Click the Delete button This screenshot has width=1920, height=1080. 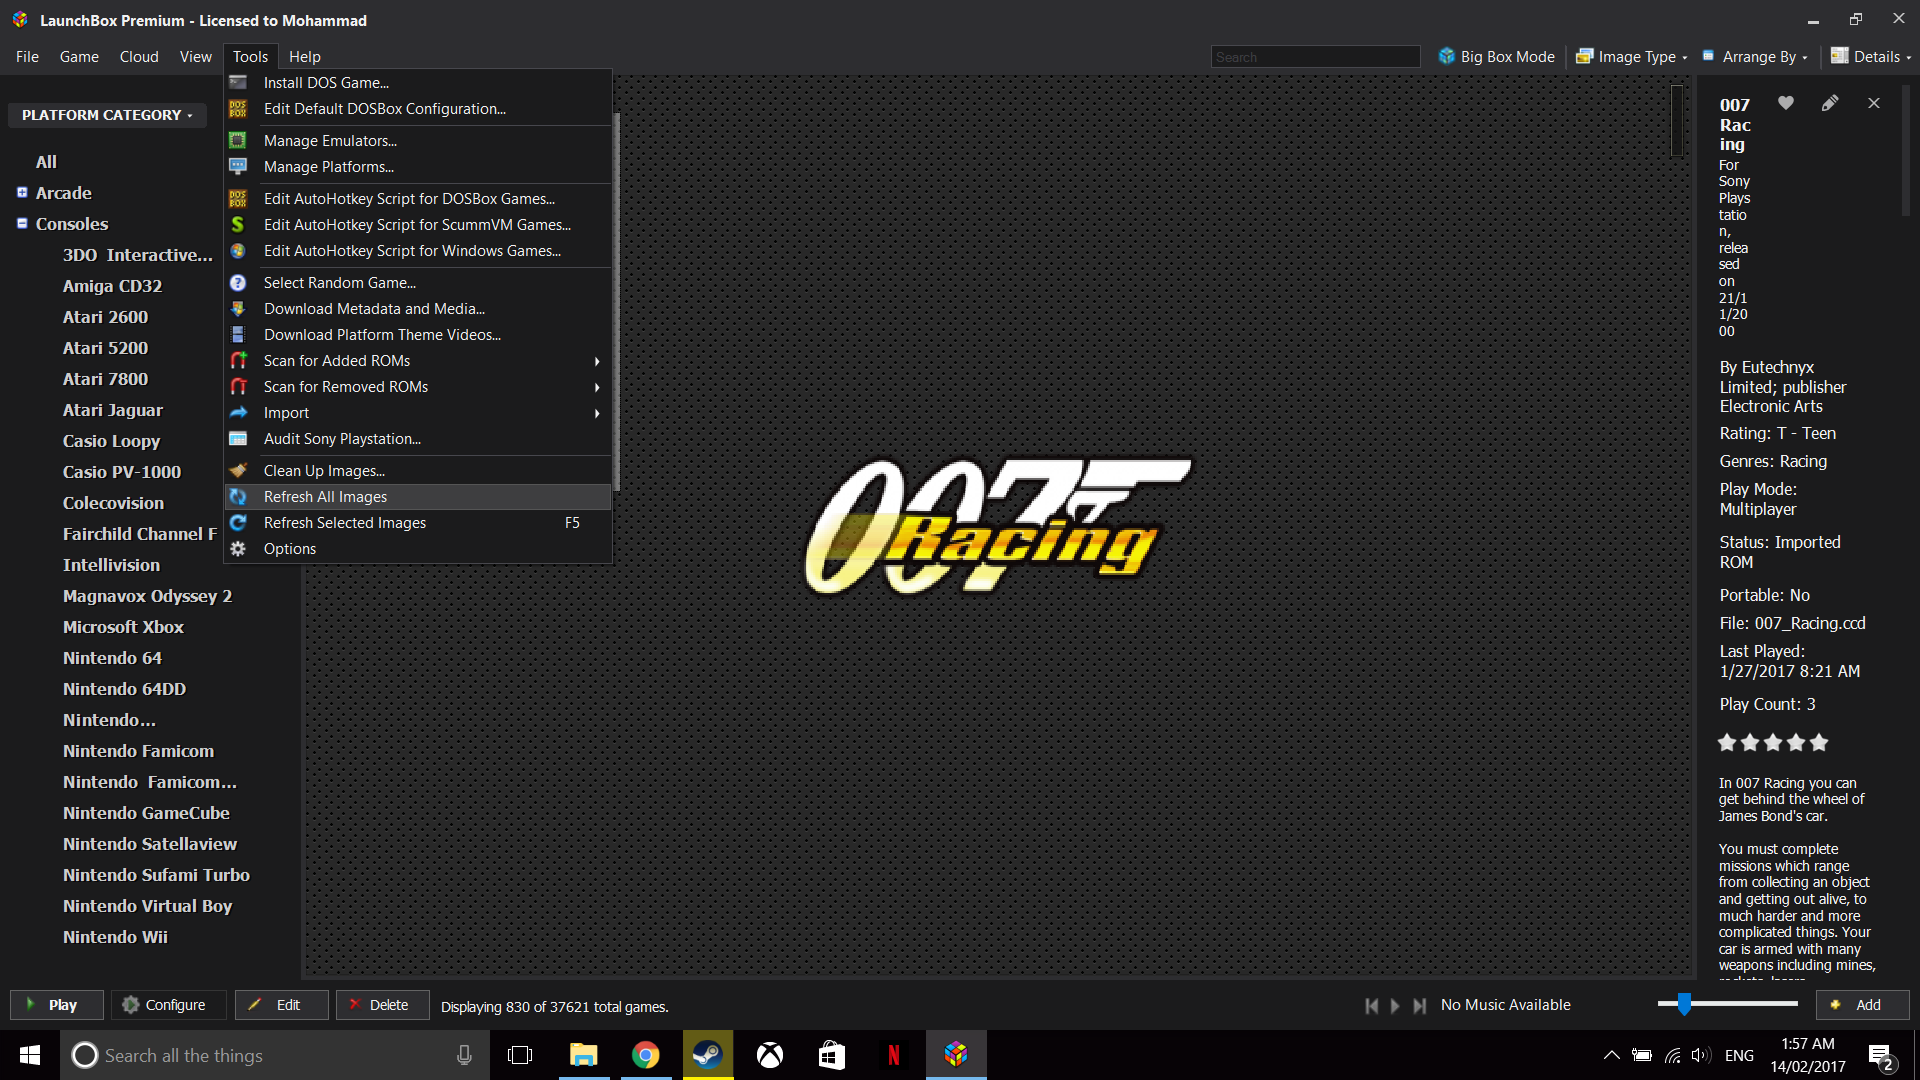tap(383, 1005)
